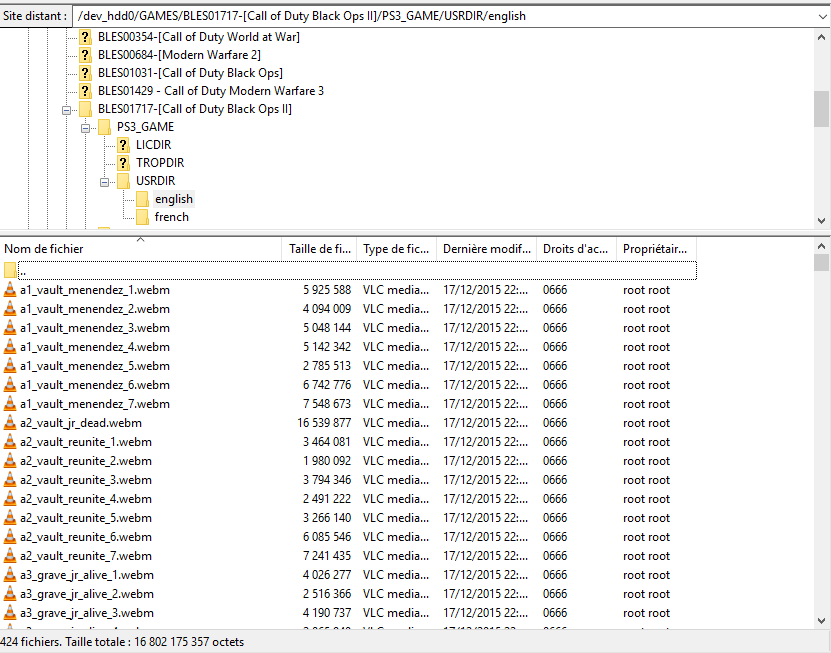Click the VLC icon for a1_vault_menendez_1.webm

point(10,290)
